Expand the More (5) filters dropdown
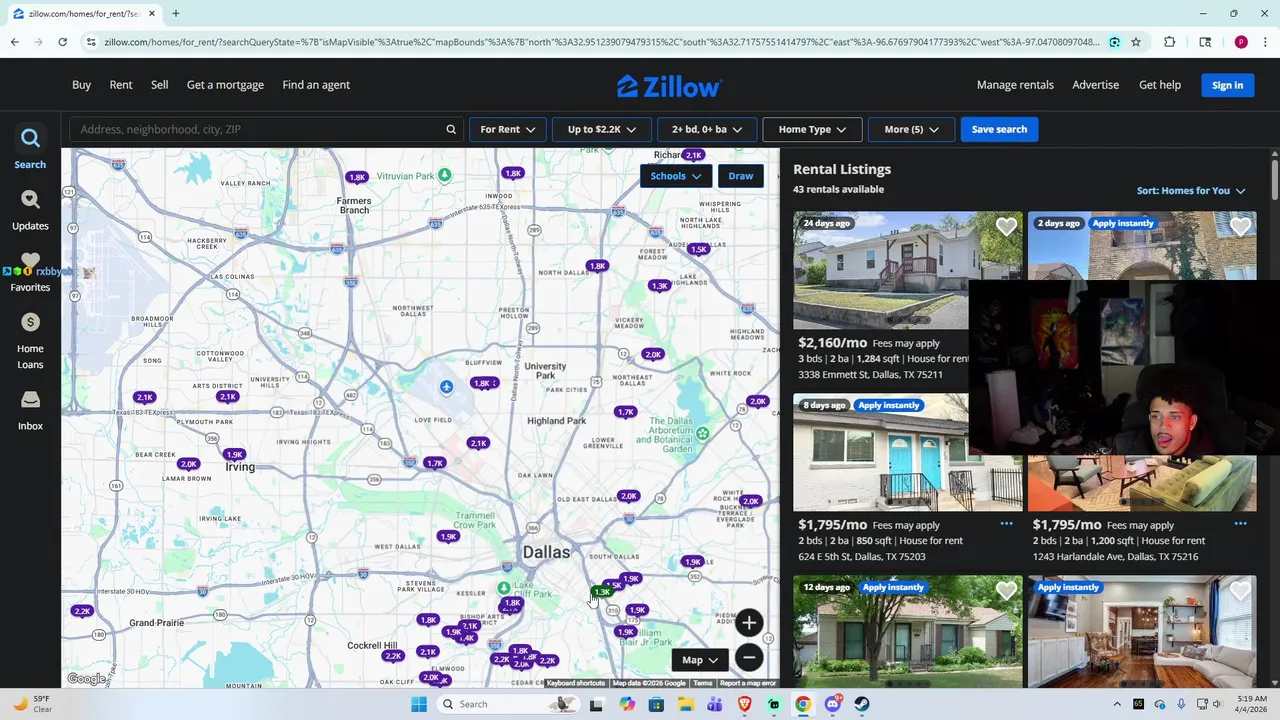The width and height of the screenshot is (1280, 720). 911,129
